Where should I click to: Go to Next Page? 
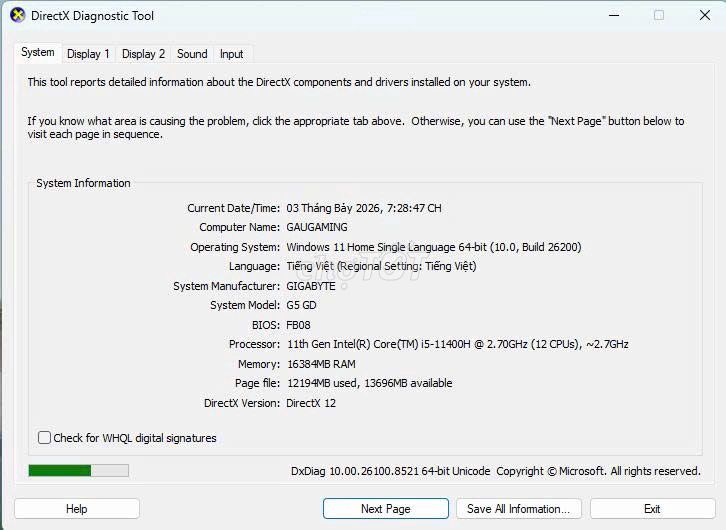click(386, 509)
